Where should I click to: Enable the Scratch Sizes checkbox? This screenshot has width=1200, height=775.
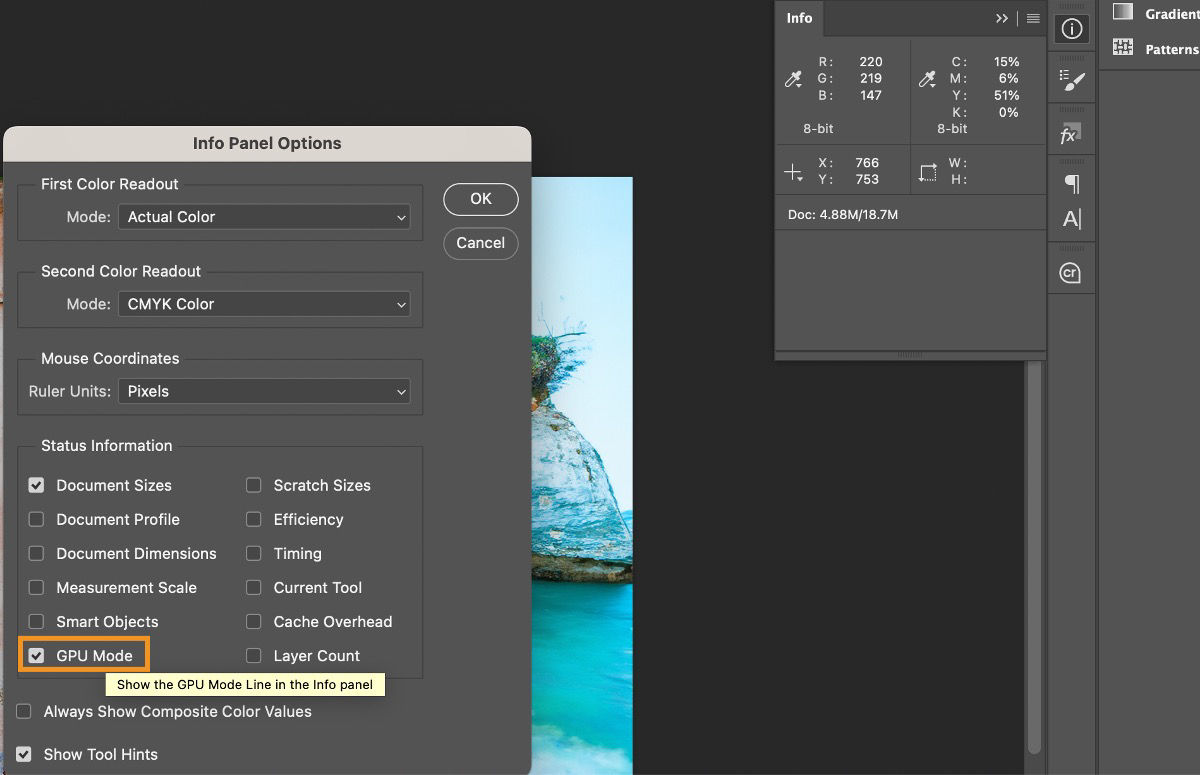point(254,485)
